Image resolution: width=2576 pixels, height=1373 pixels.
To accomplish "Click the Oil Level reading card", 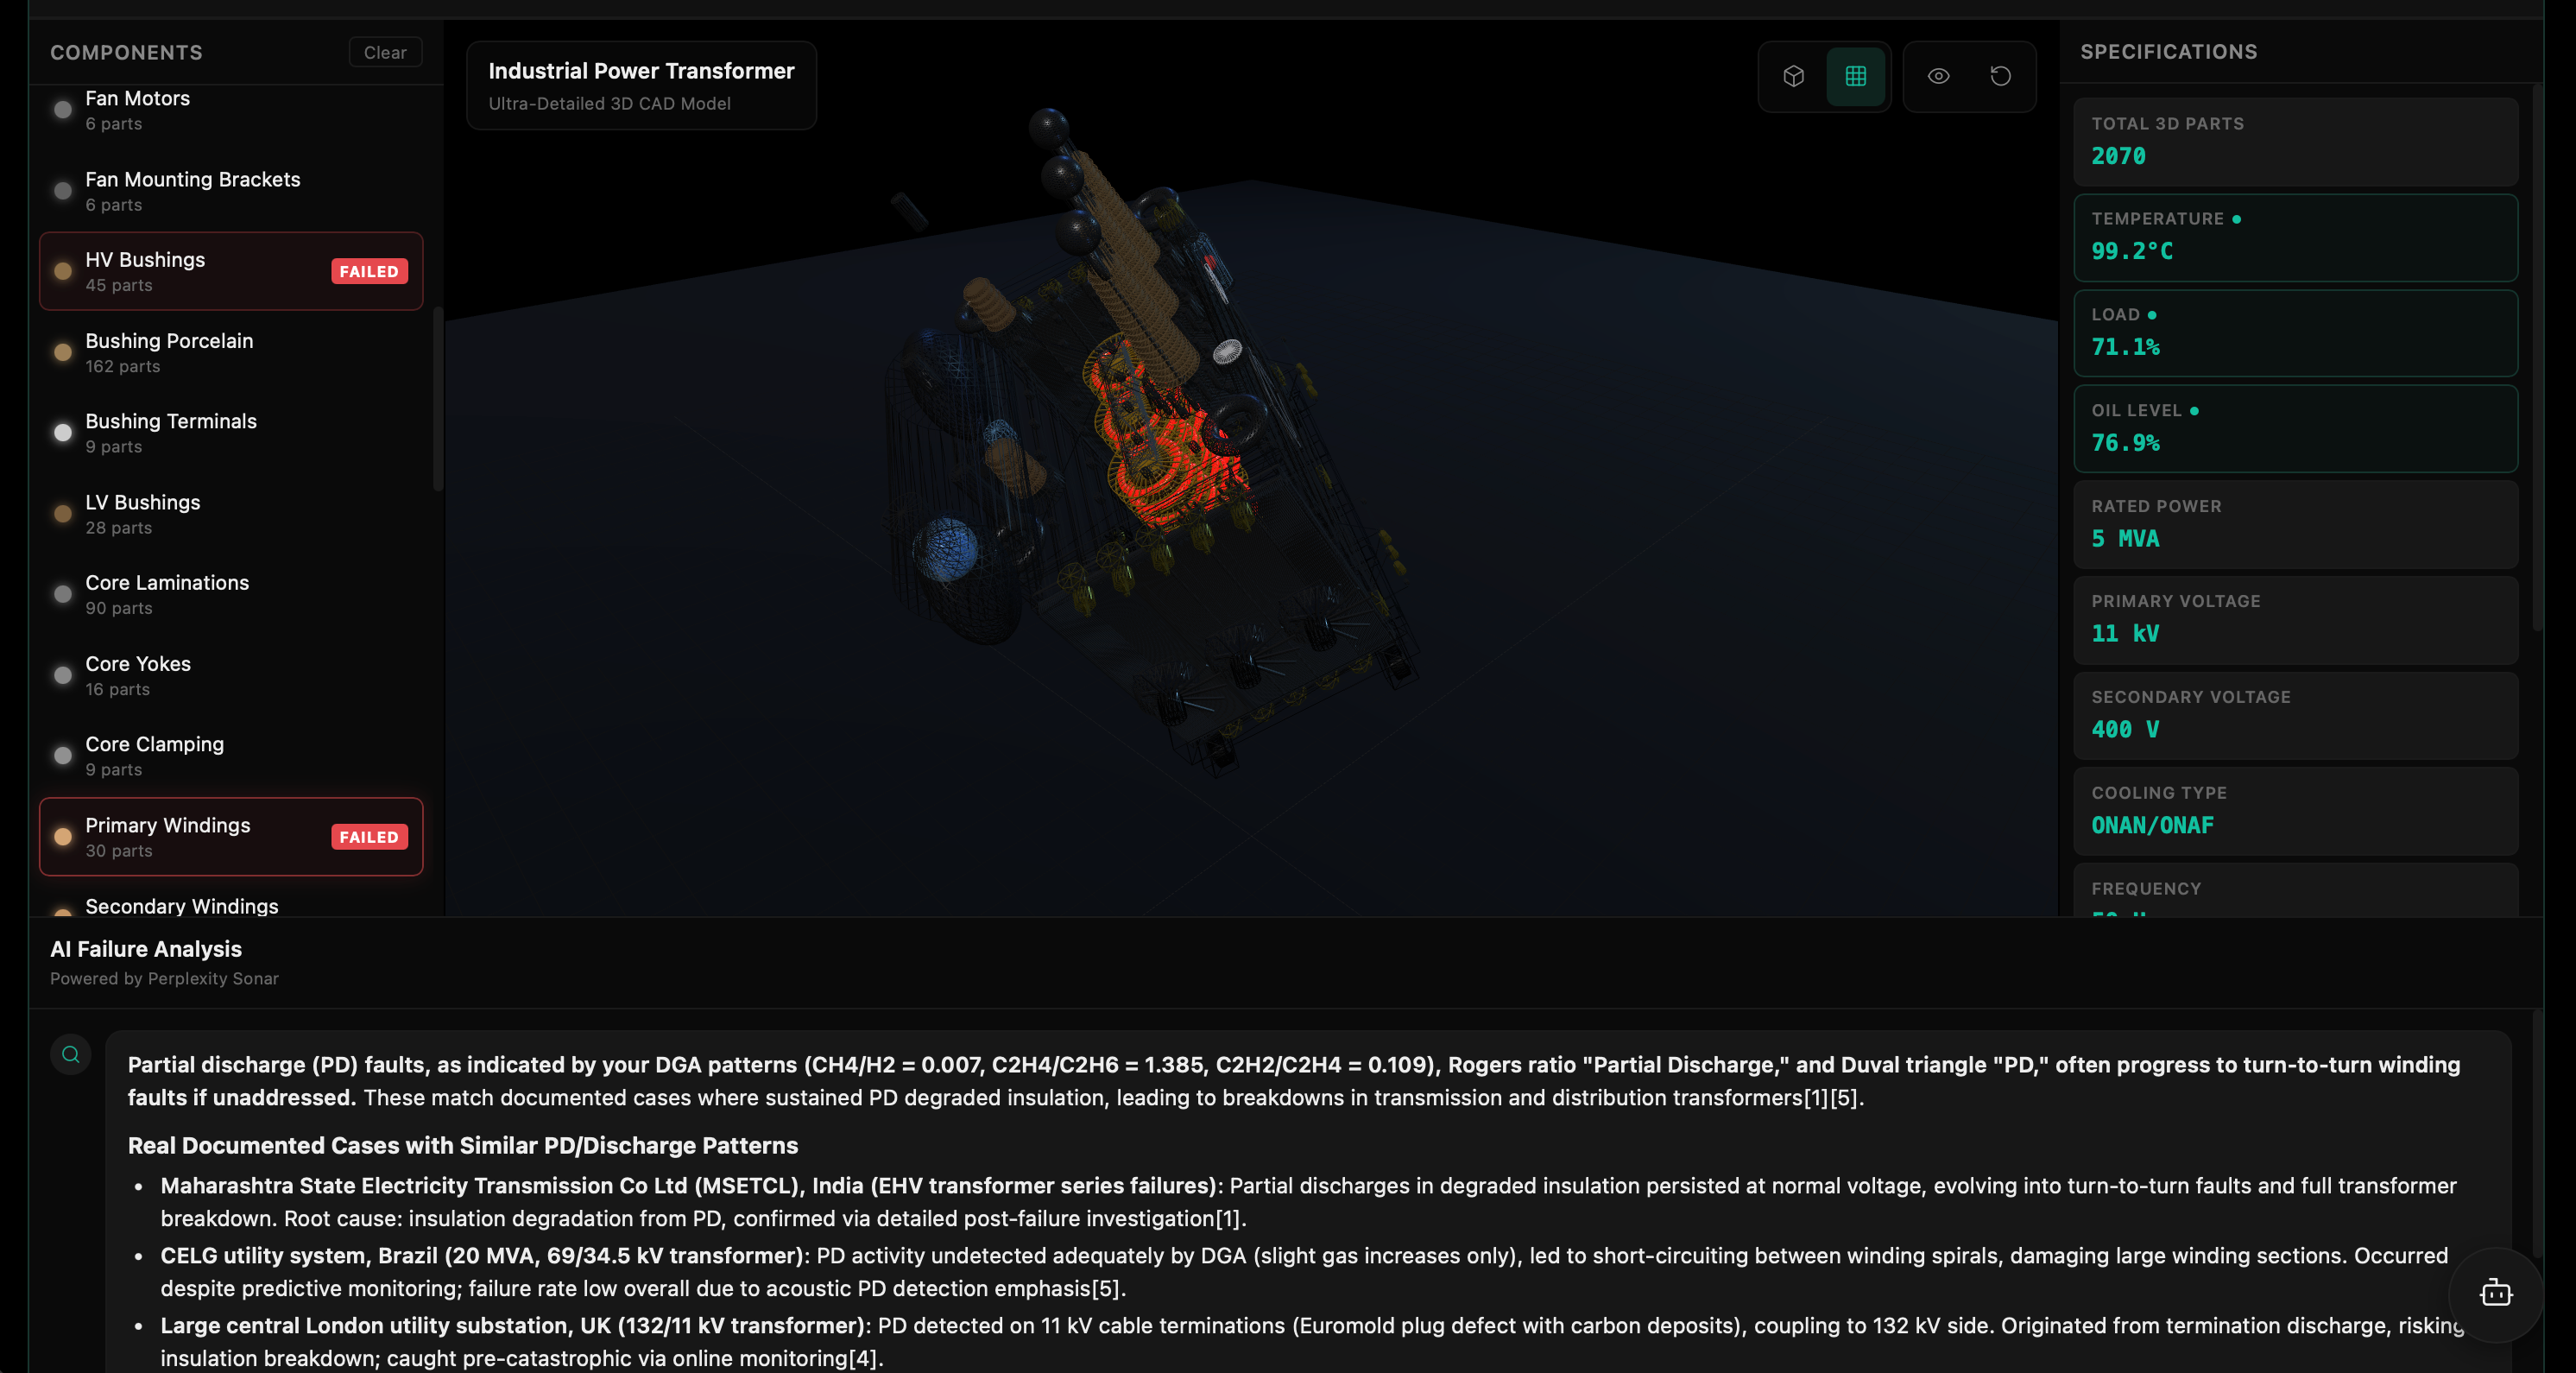I will [2295, 429].
